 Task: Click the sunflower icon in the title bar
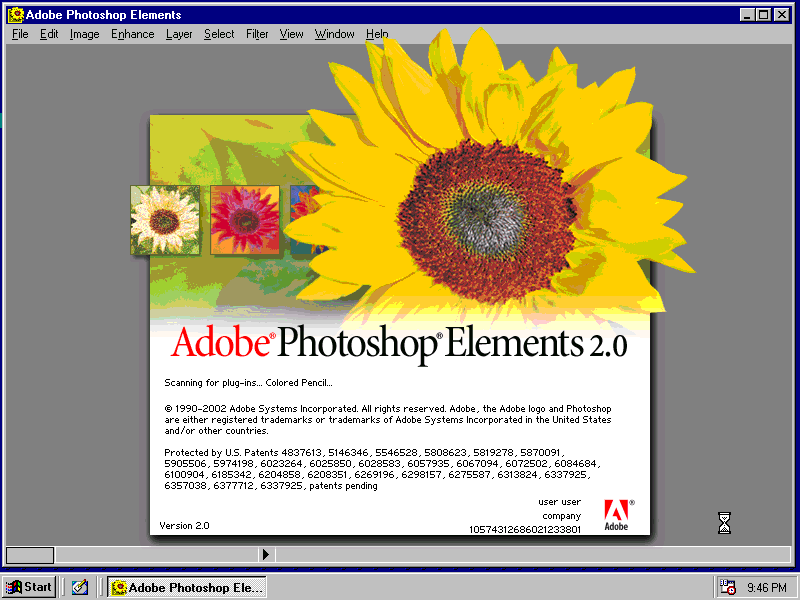tap(15, 15)
